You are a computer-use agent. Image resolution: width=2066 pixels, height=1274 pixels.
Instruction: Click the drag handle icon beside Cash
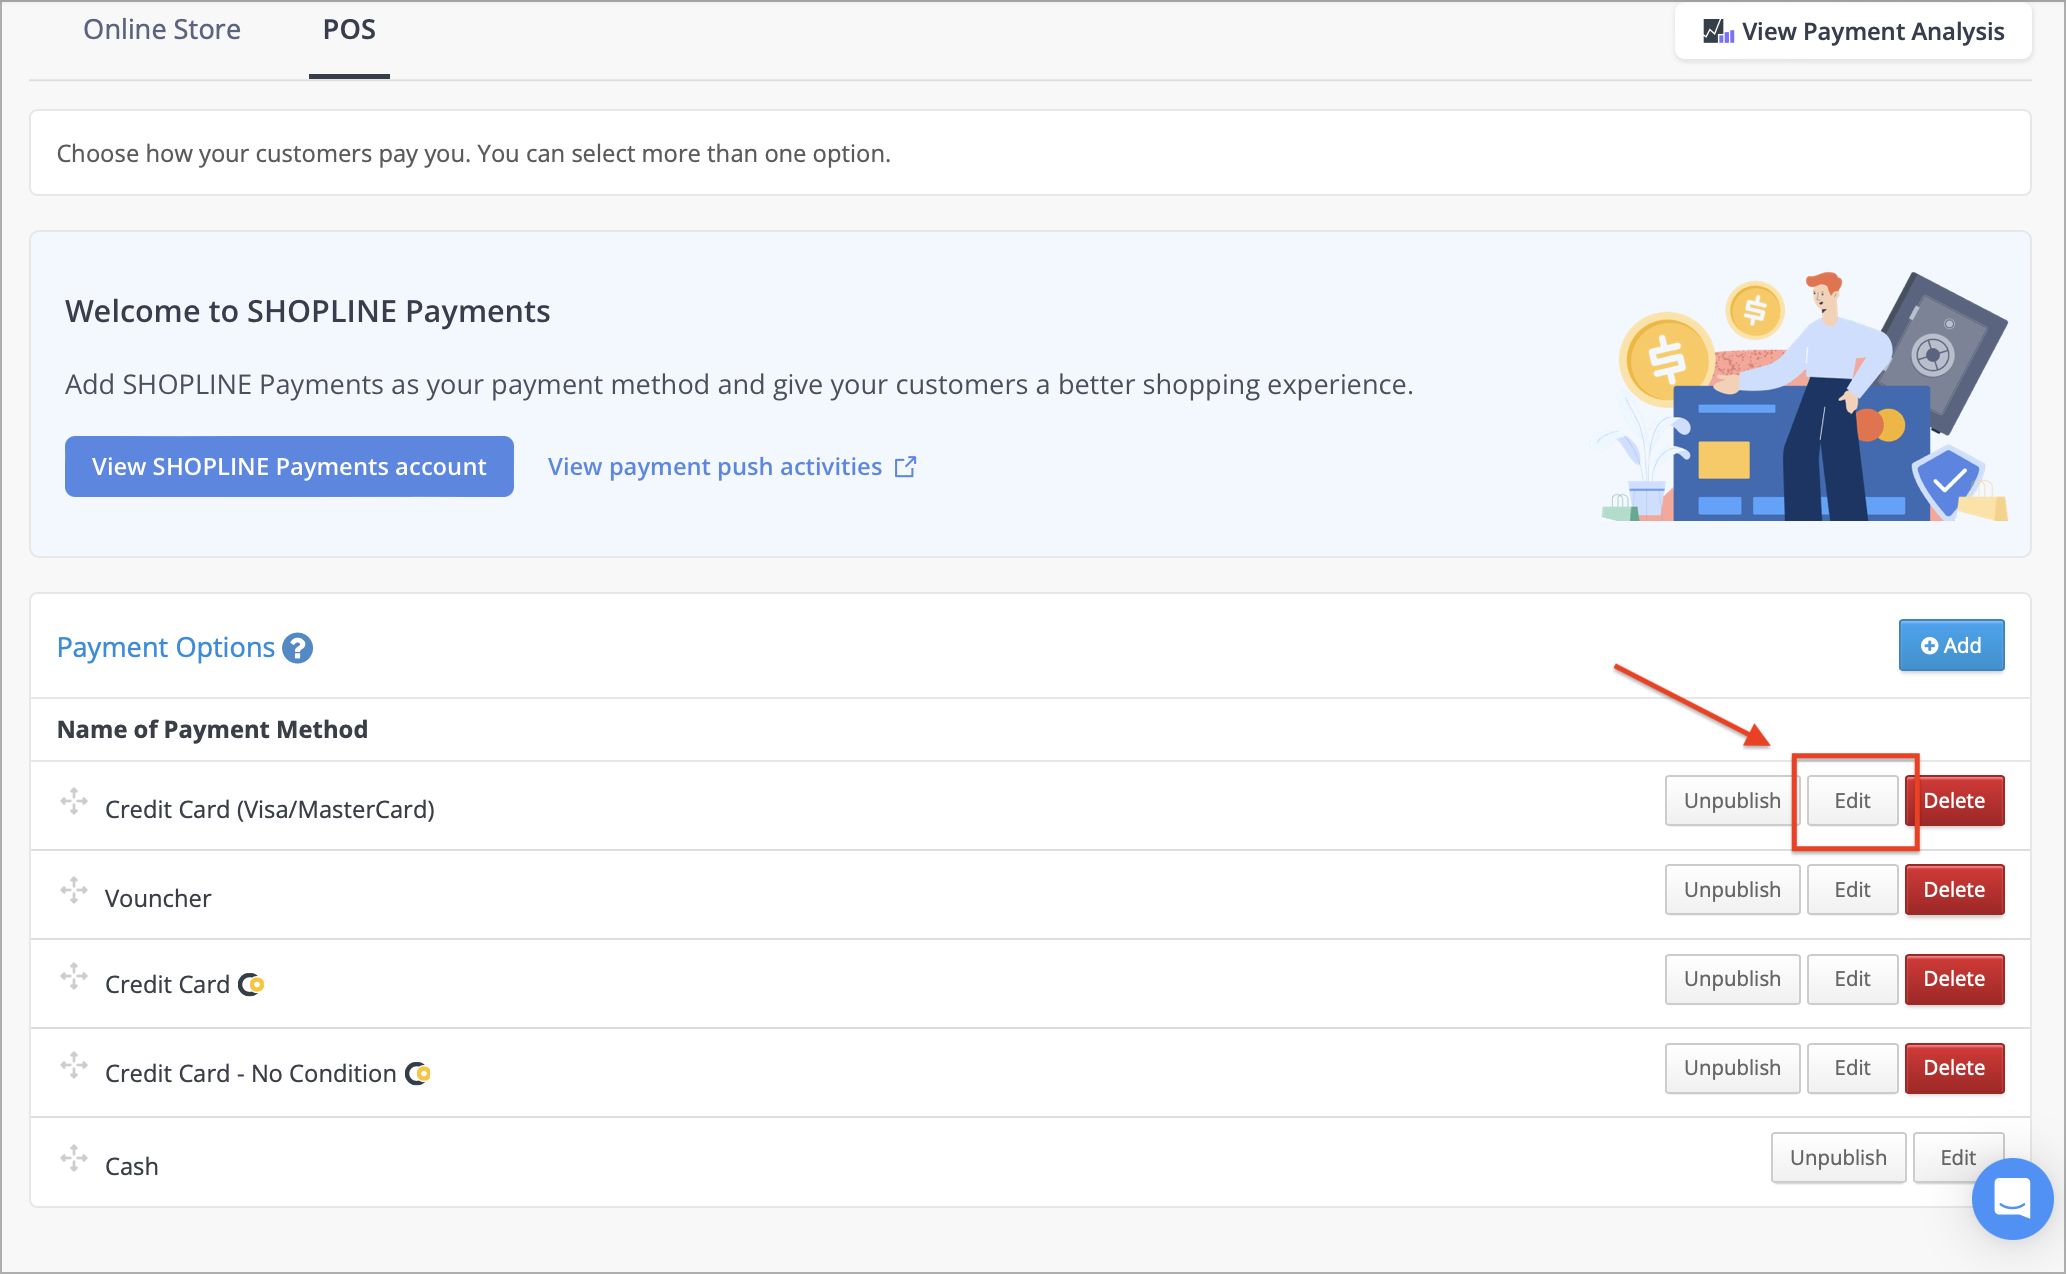tap(74, 1158)
